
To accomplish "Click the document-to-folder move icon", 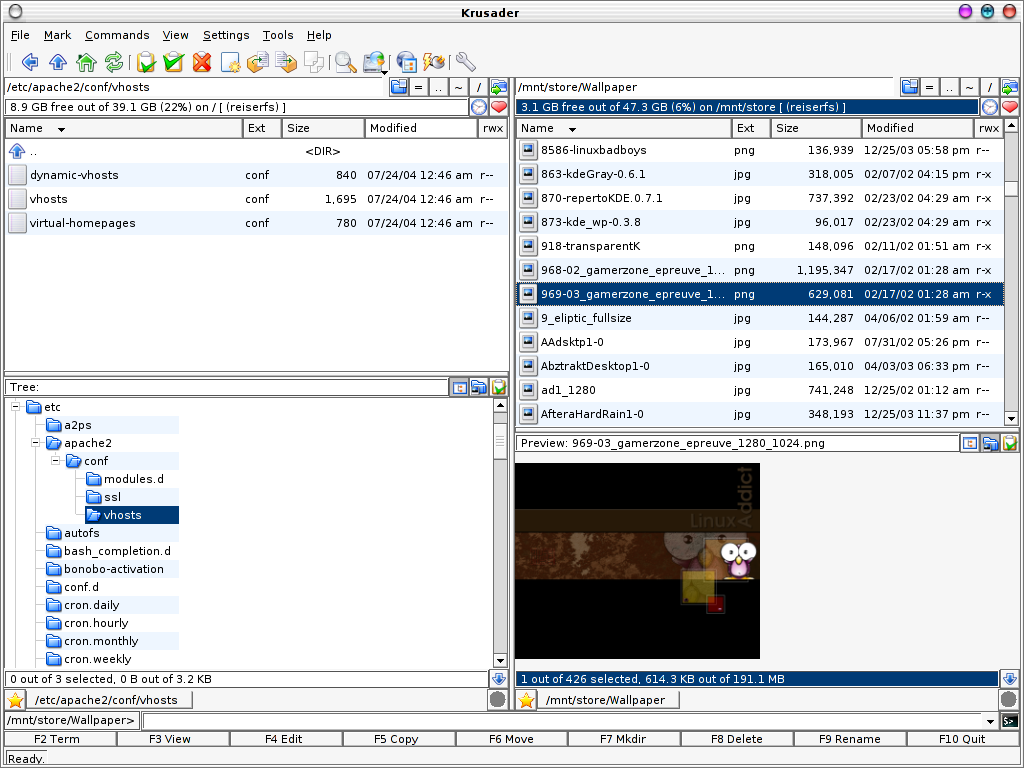I will point(286,62).
